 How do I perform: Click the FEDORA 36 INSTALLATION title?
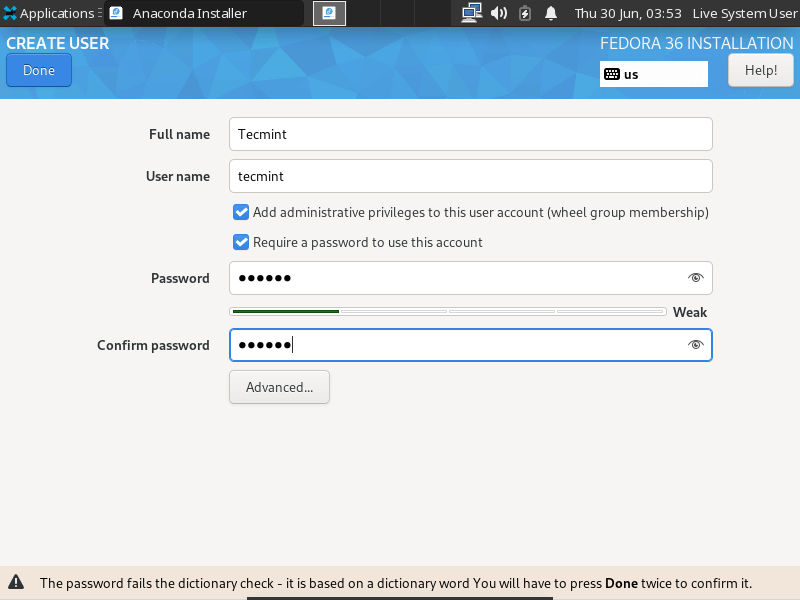click(x=696, y=43)
